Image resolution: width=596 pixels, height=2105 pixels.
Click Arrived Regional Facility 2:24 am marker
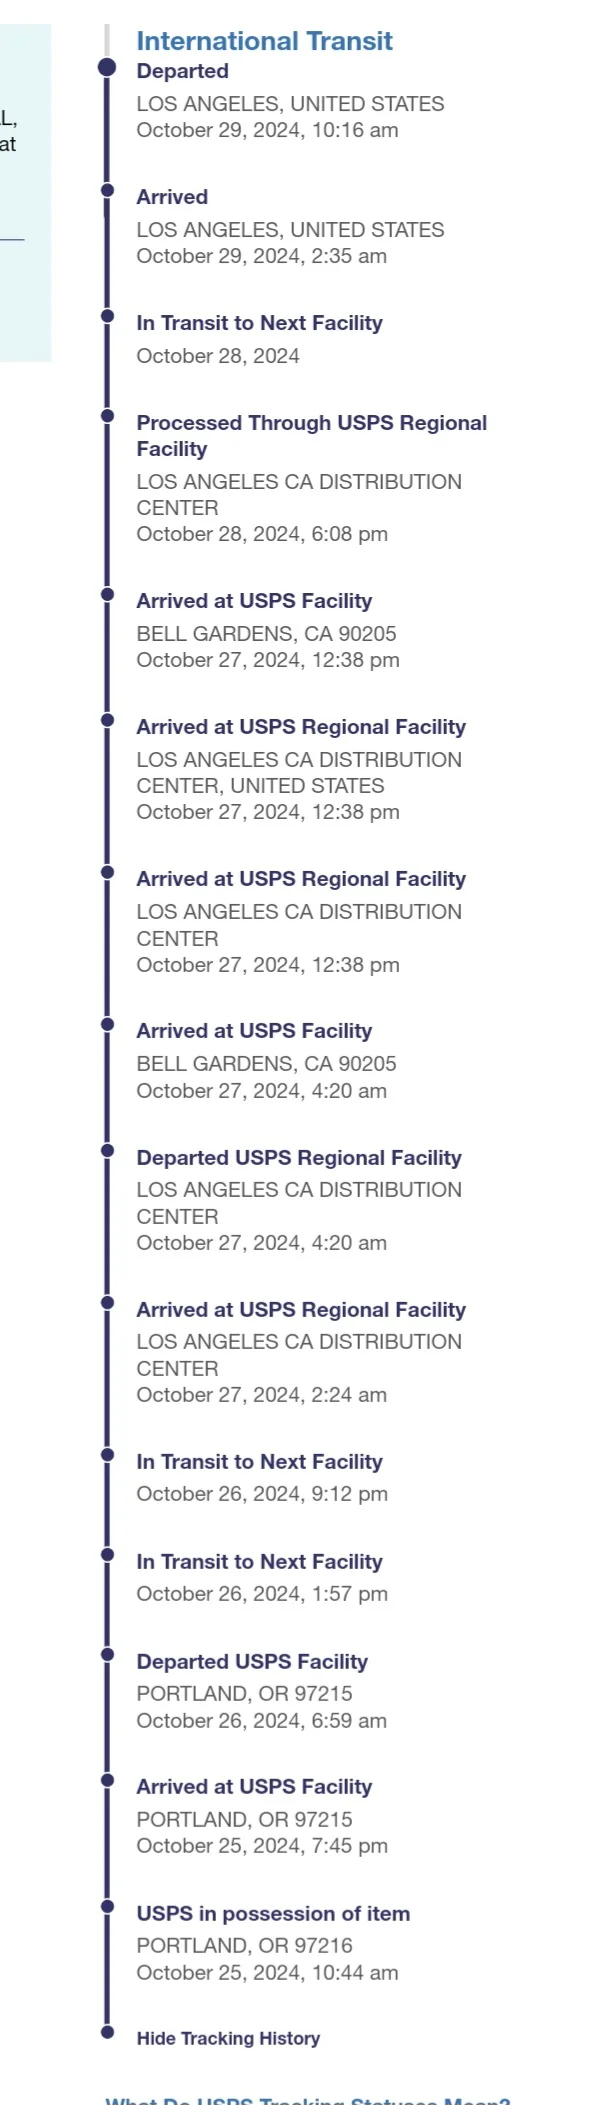coord(107,1302)
